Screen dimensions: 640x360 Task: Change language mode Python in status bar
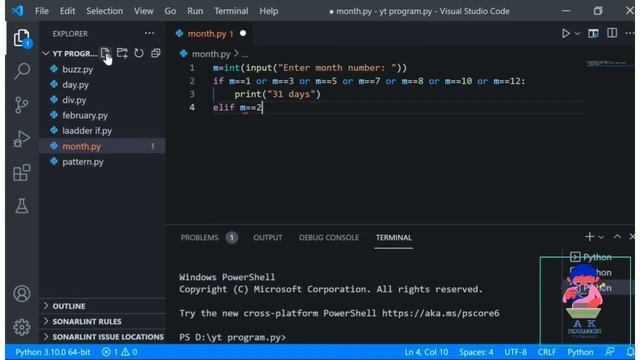click(580, 352)
